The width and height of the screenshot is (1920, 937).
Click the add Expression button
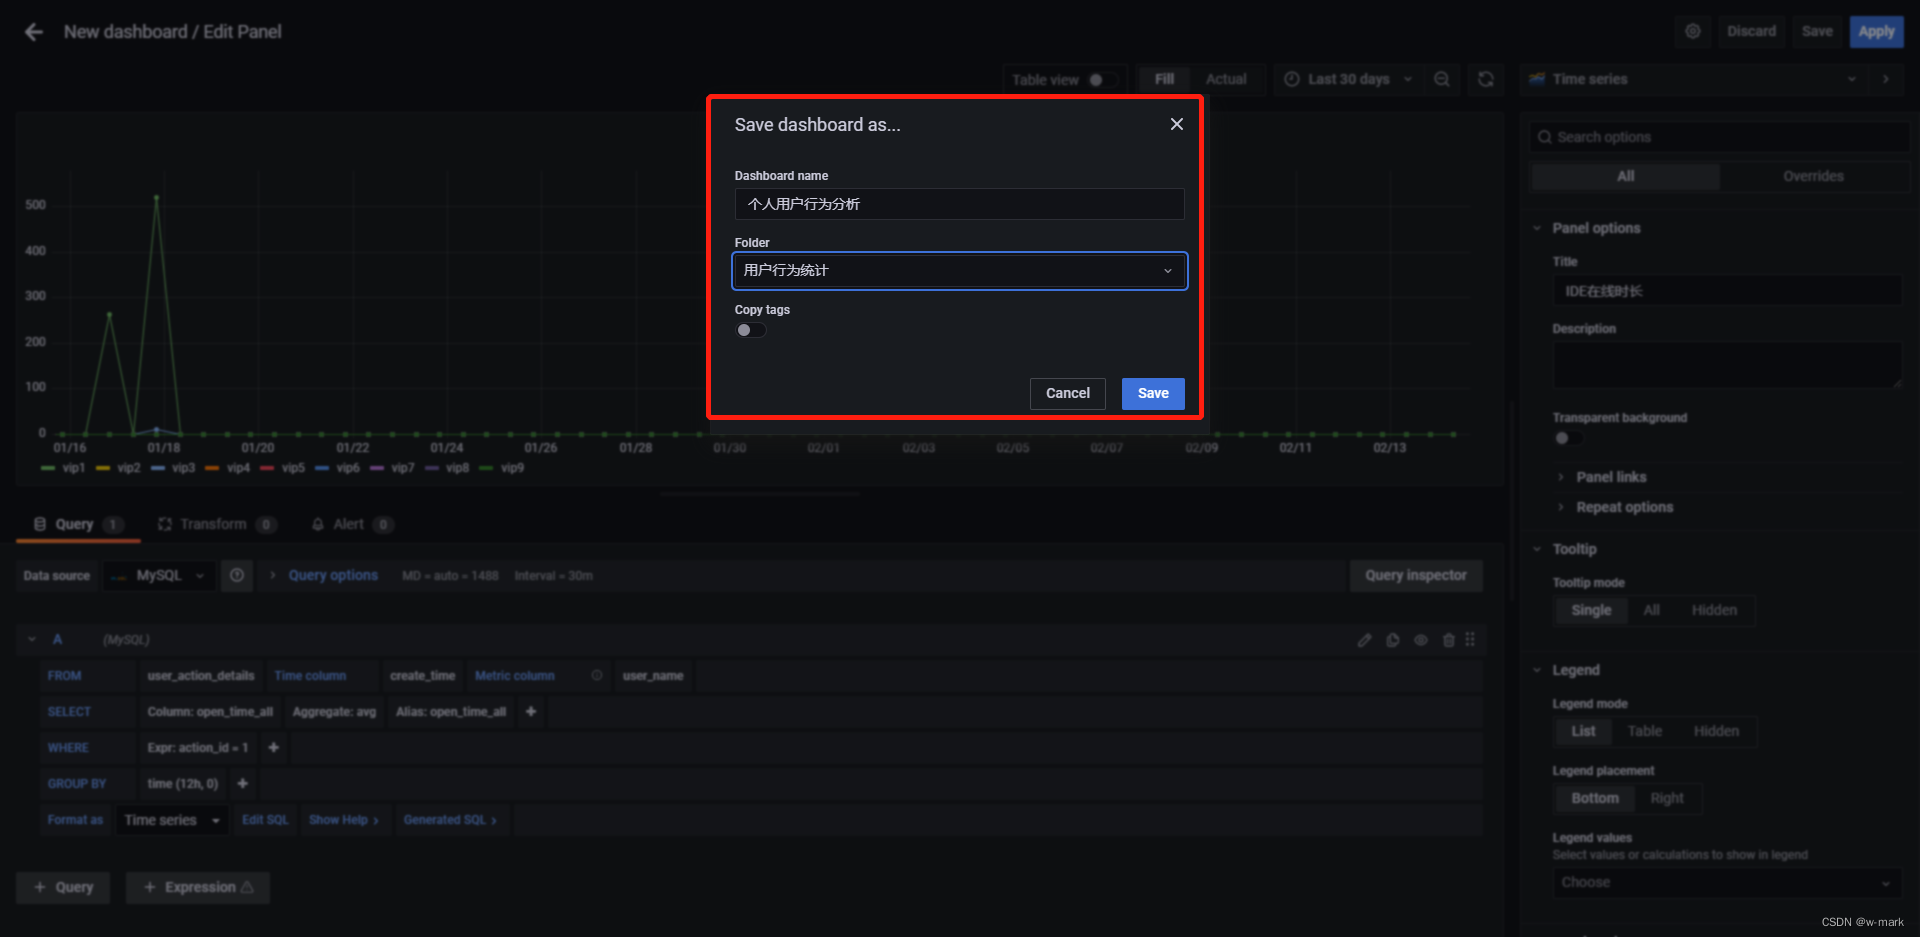(x=198, y=887)
